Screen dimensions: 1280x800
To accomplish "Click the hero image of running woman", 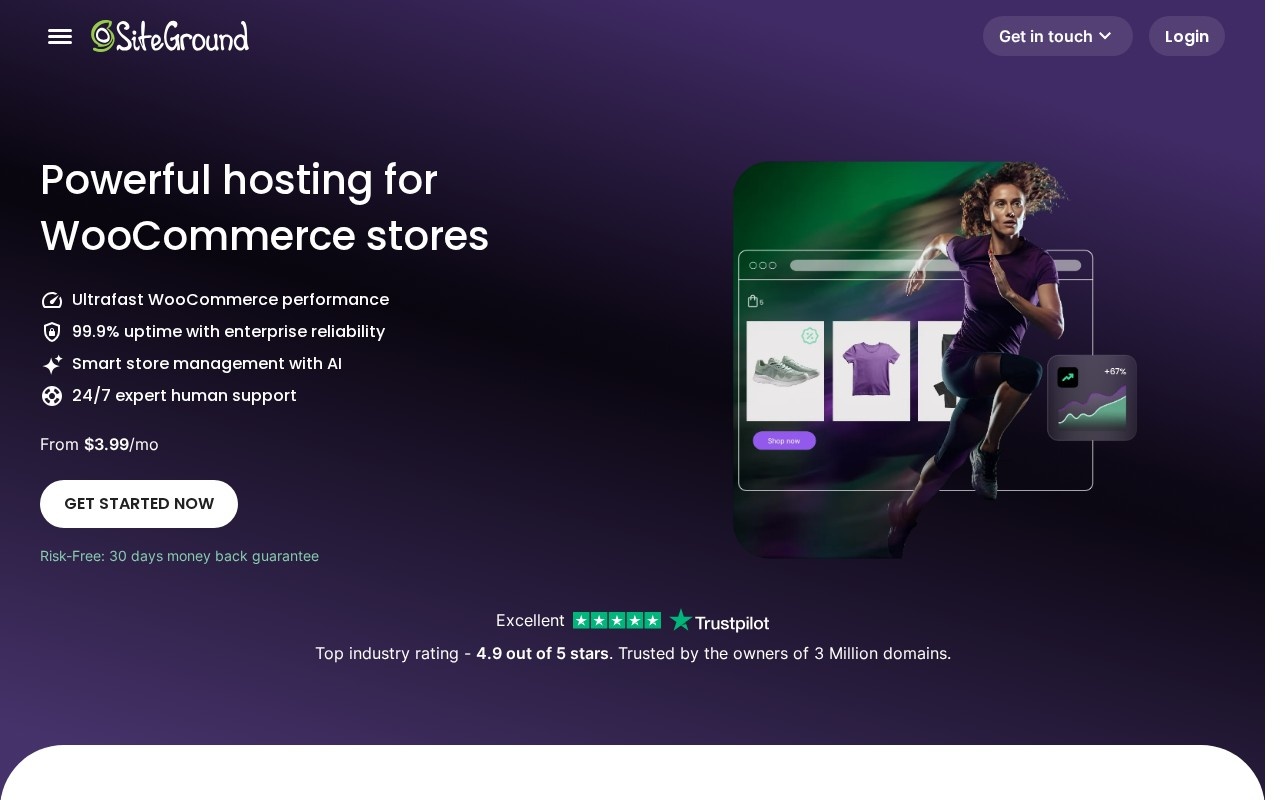I will pyautogui.click(x=935, y=360).
